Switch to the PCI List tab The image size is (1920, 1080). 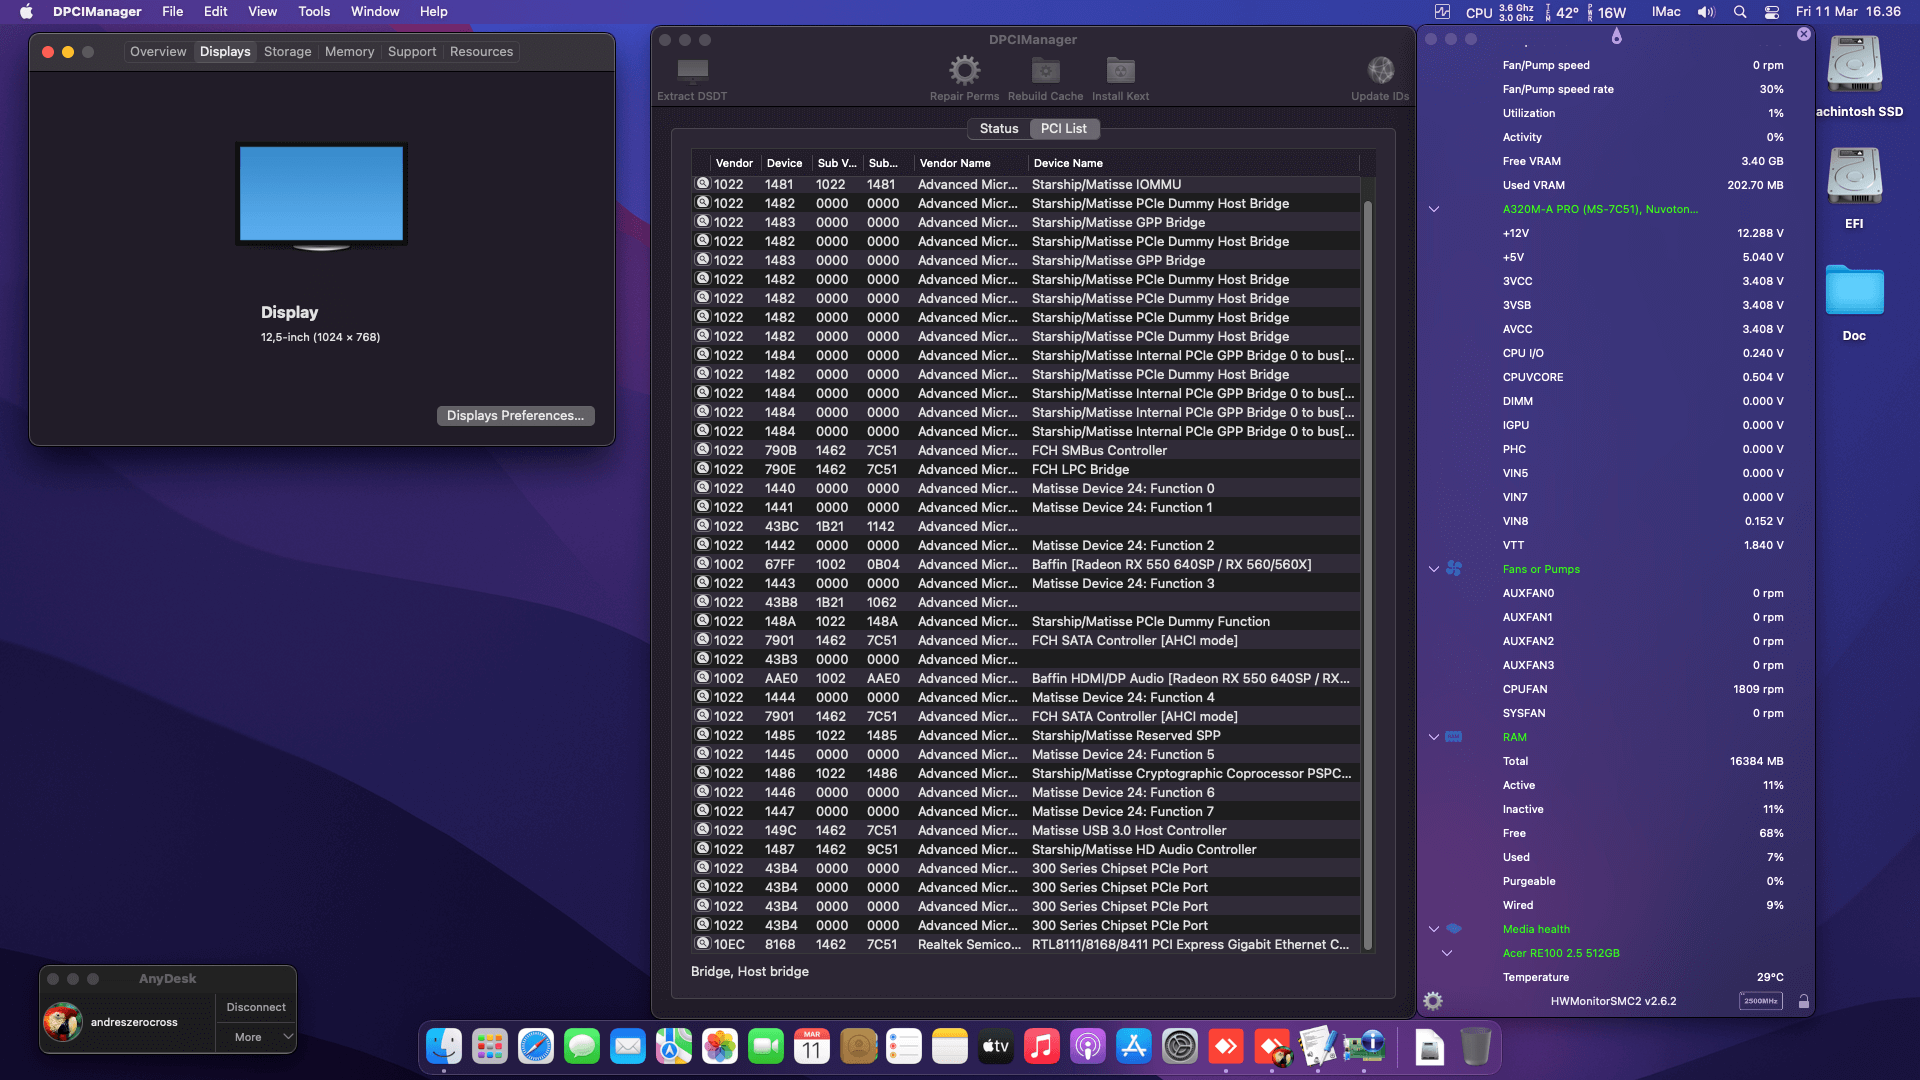(1064, 128)
